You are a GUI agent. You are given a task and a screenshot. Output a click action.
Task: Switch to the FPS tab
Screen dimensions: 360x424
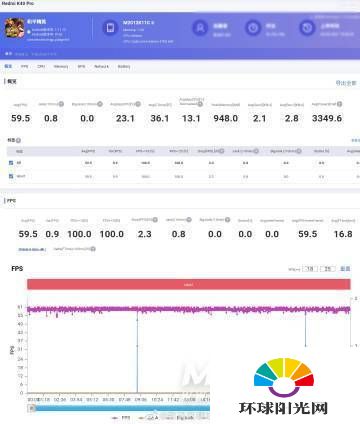(x=25, y=67)
